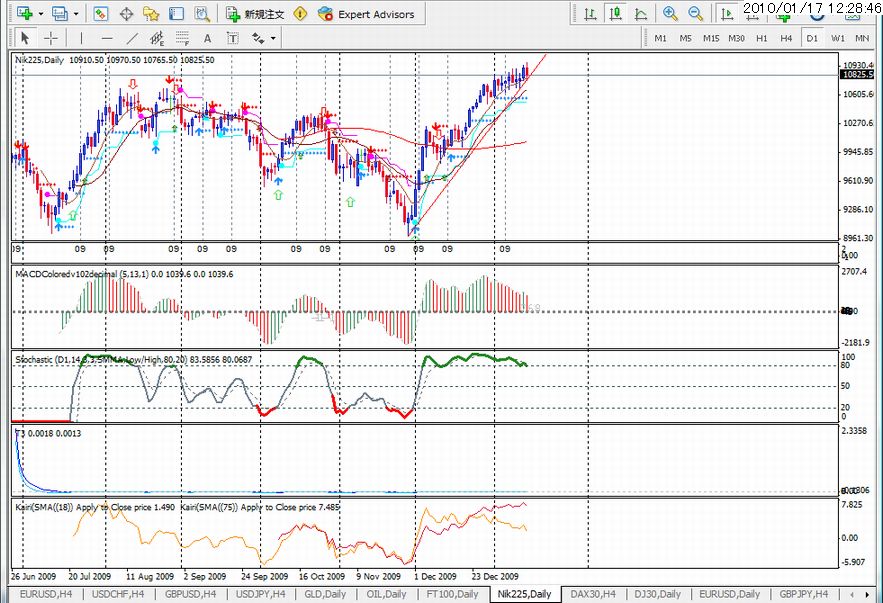Open the New Chart dropdown arrow
883x603 pixels.
(41, 14)
